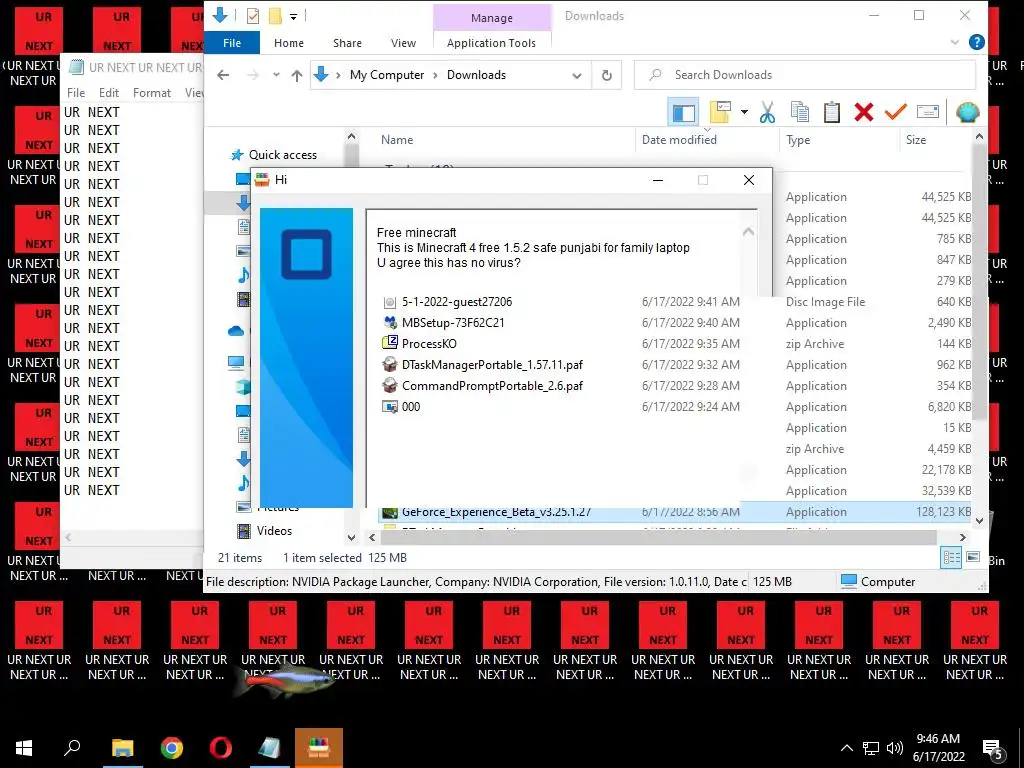1024x768 pixels.
Task: Click the Windows Start button
Action: tap(24, 748)
